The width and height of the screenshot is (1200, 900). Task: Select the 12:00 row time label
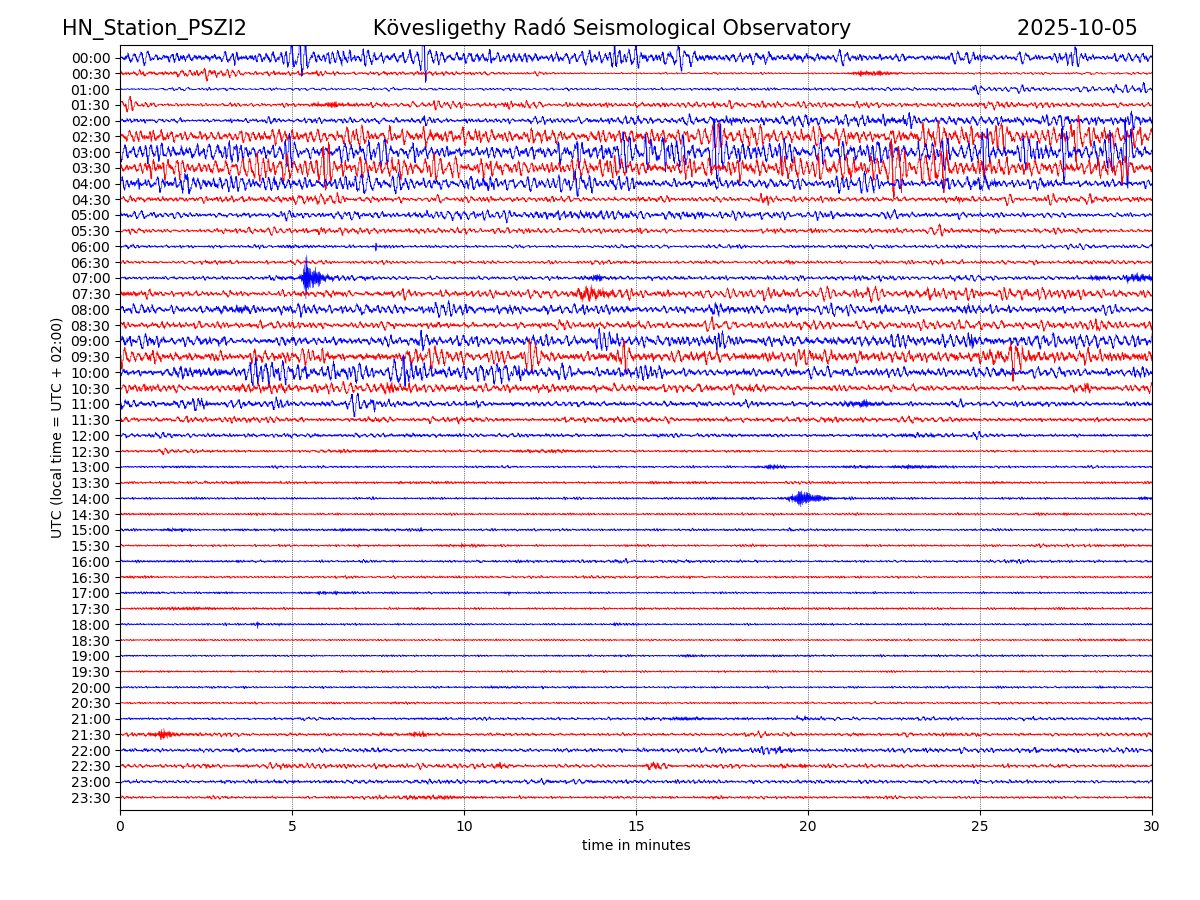click(90, 436)
